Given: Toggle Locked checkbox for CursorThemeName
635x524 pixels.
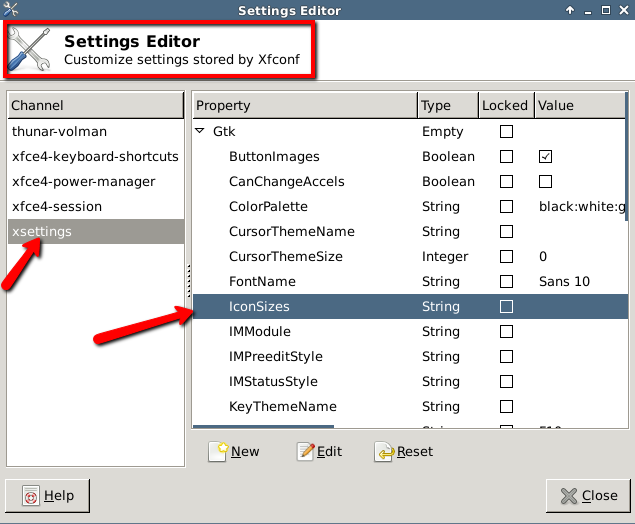Looking at the screenshot, I should (x=506, y=232).
